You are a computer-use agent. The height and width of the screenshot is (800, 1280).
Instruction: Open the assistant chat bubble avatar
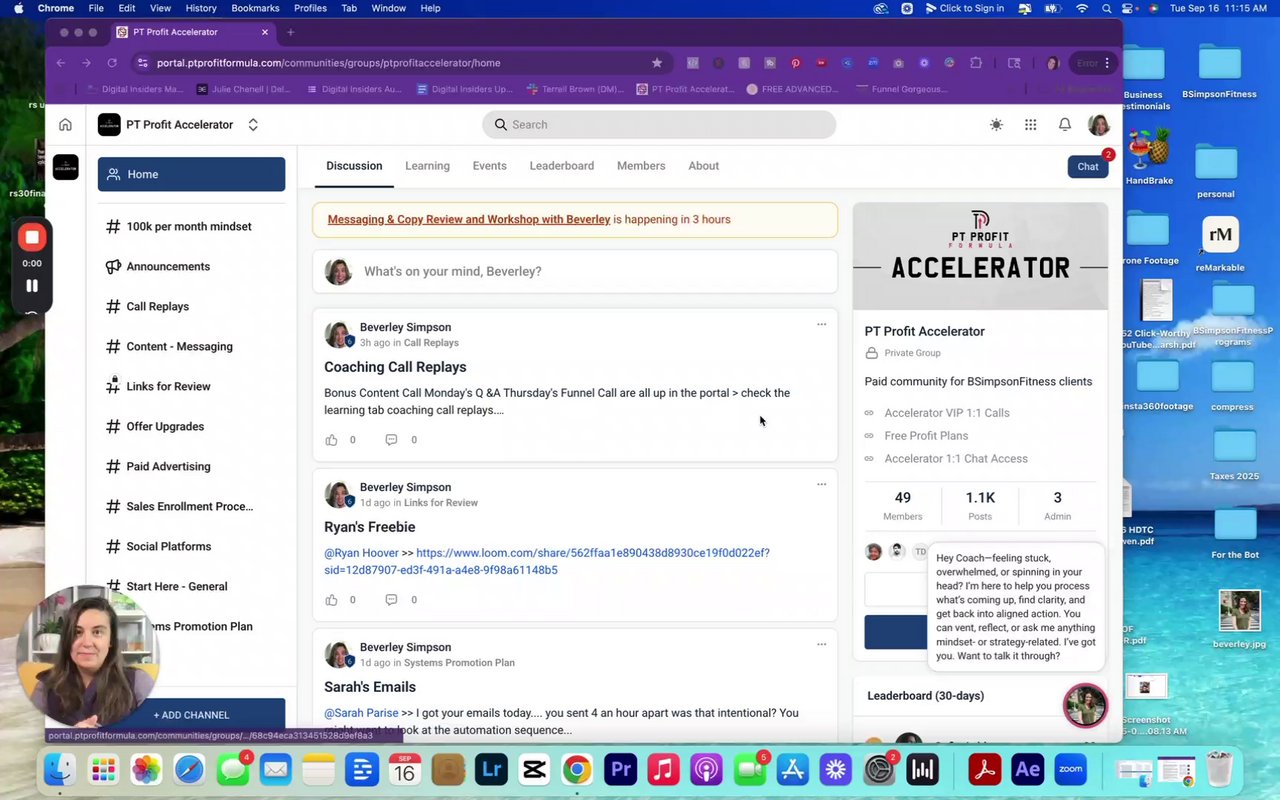(x=1085, y=705)
